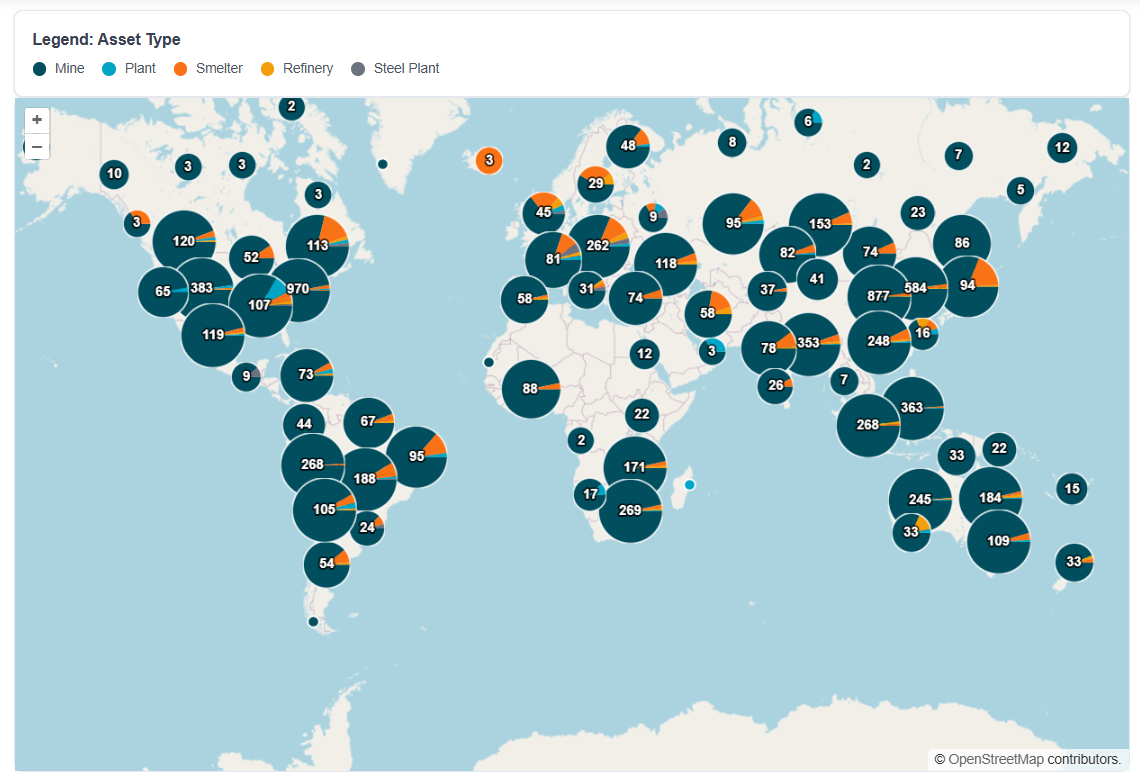
Task: Open the 88 cluster in West Africa
Action: tap(531, 389)
